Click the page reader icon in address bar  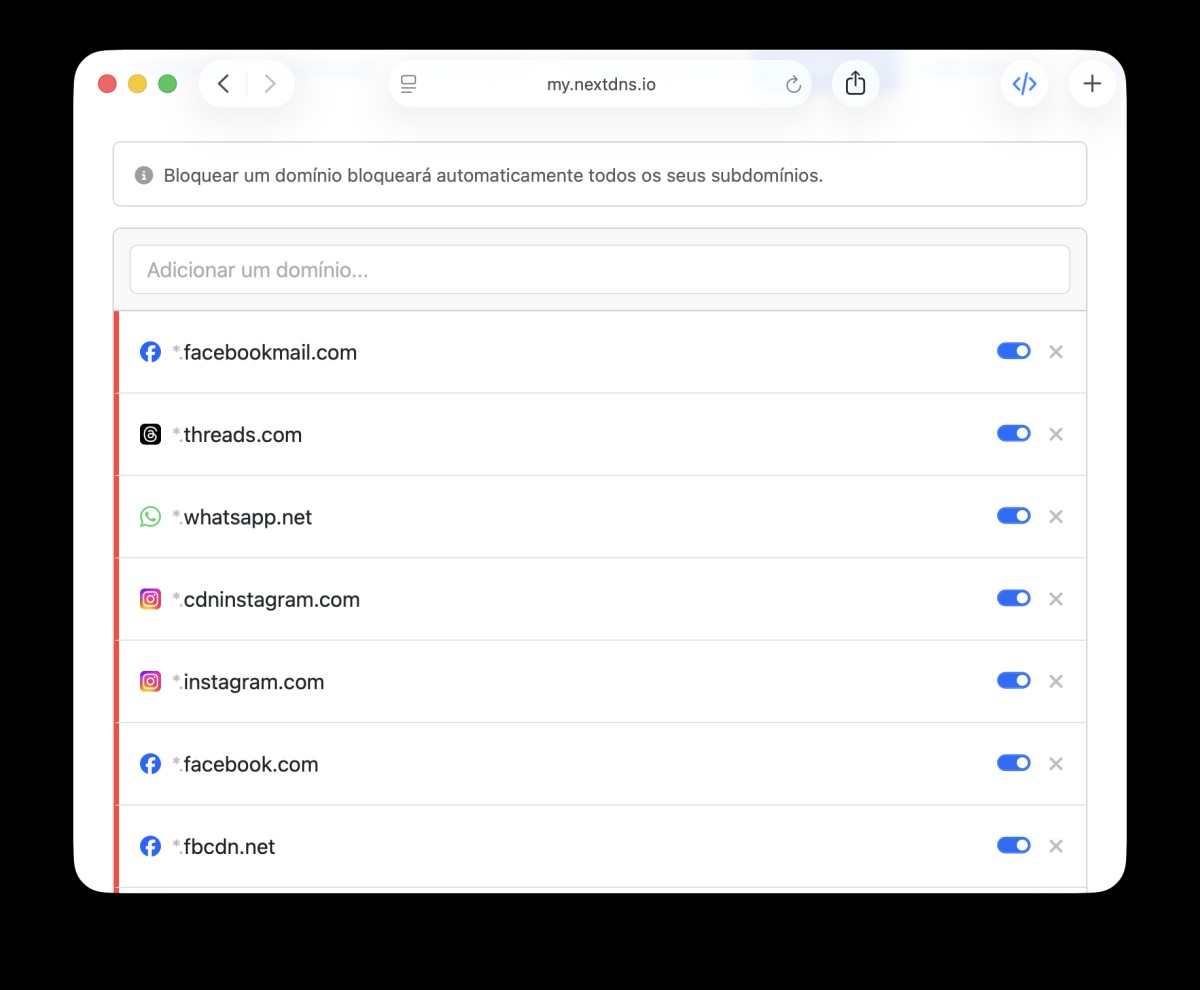pos(408,85)
